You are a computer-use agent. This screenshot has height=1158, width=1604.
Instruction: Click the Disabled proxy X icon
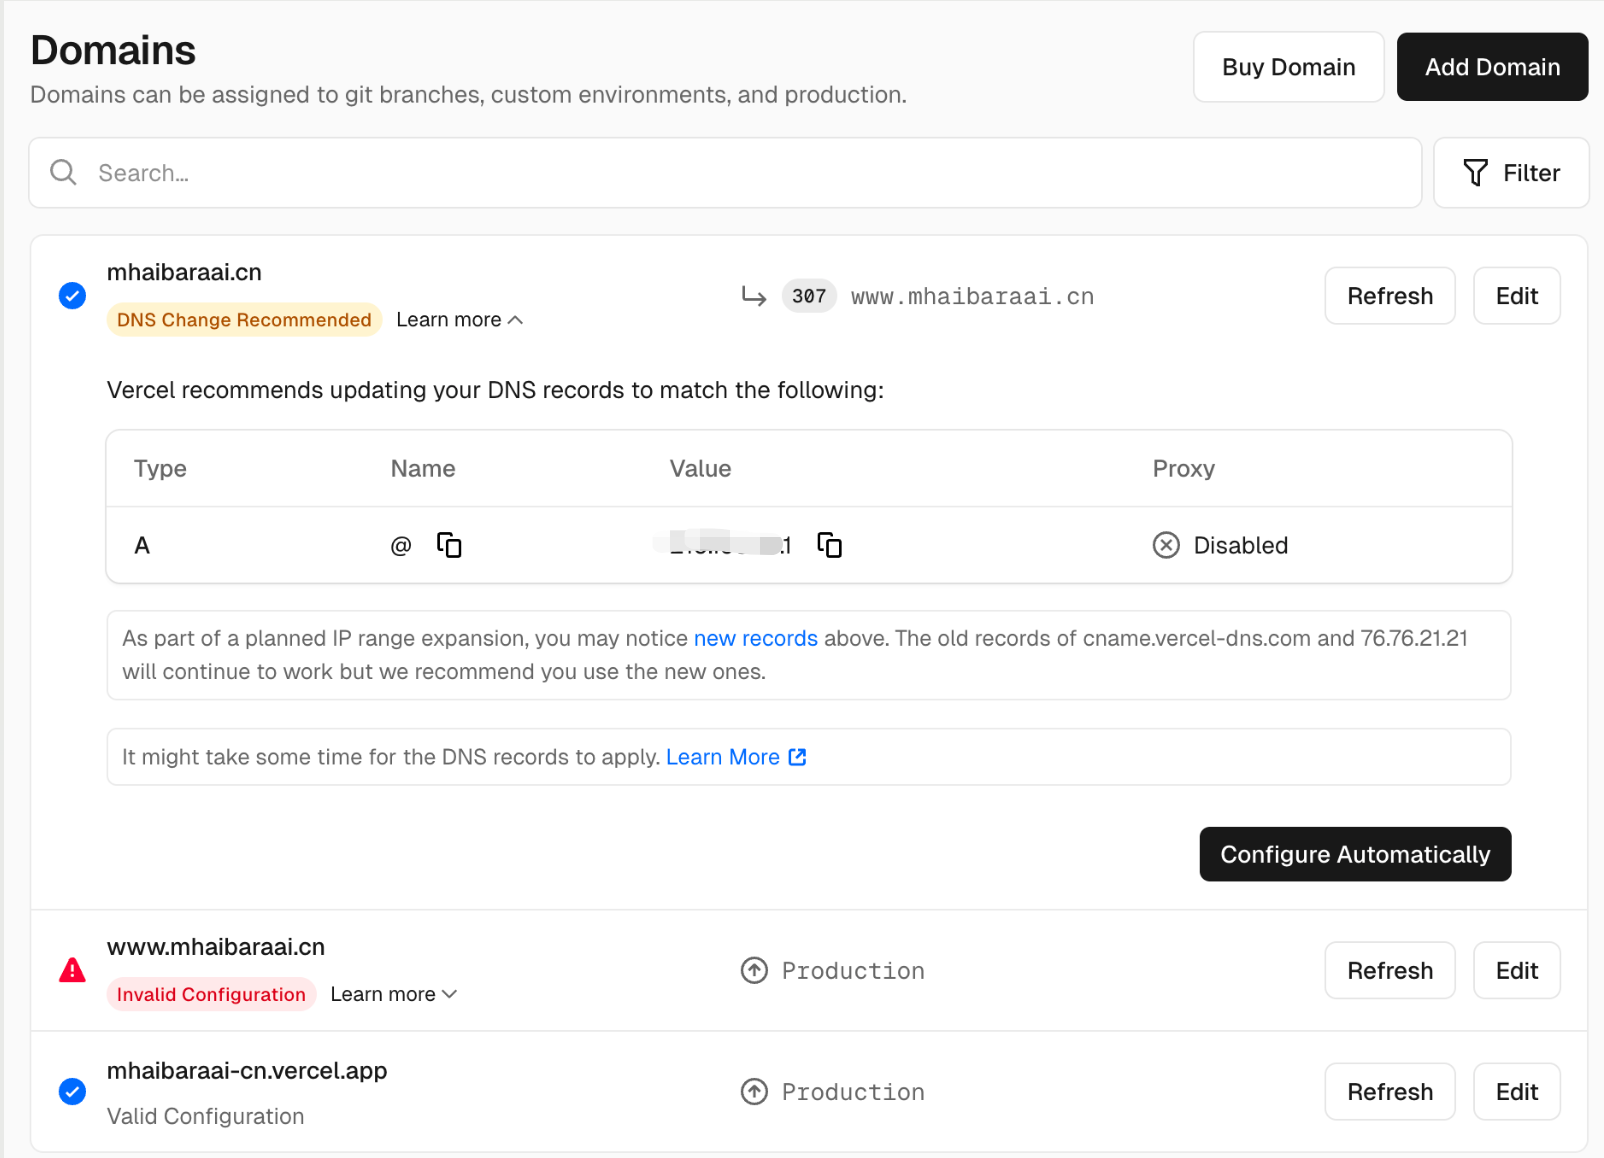pyautogui.click(x=1166, y=545)
